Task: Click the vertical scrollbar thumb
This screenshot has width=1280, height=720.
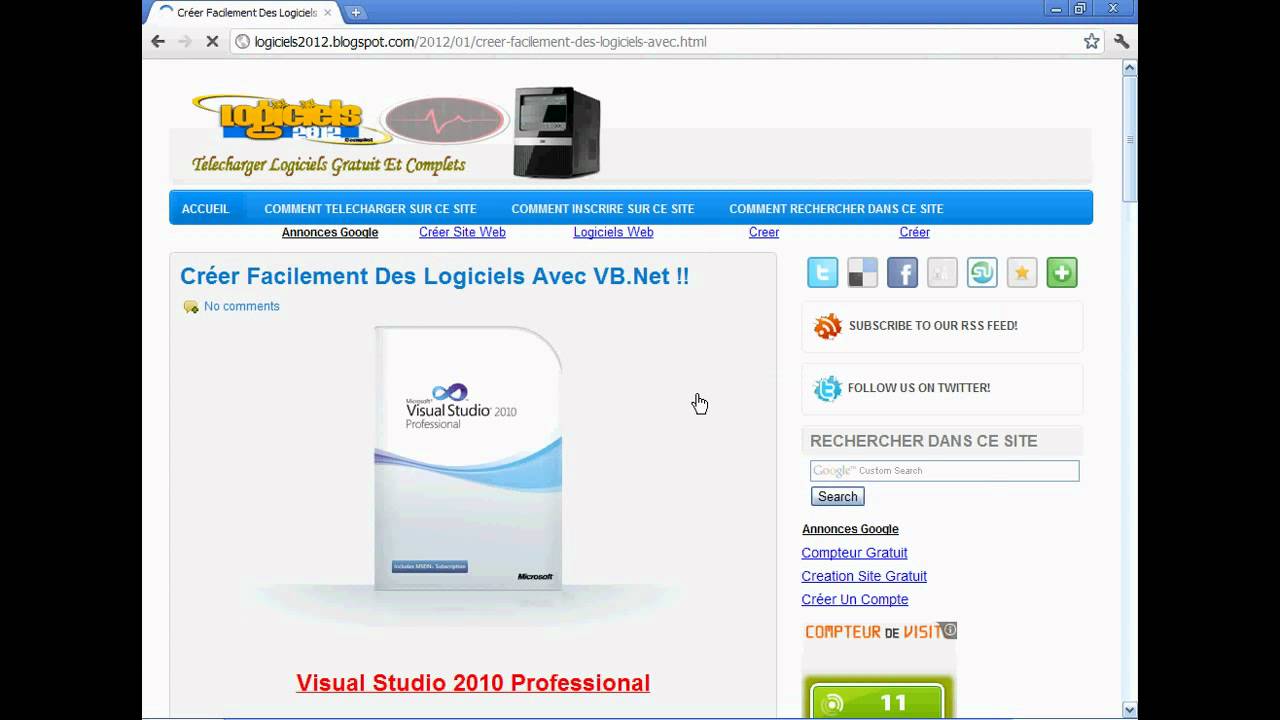Action: (1130, 139)
